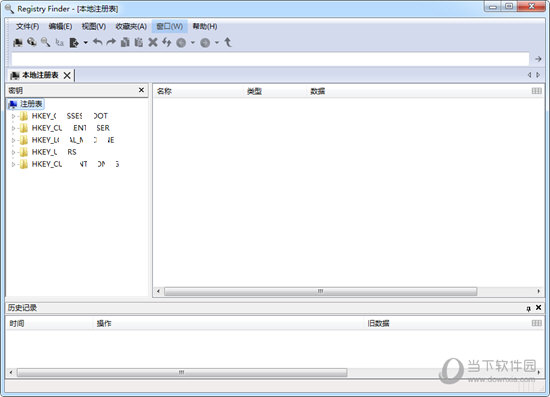Click the connect network registry icon
550x397 pixels.
click(32, 42)
